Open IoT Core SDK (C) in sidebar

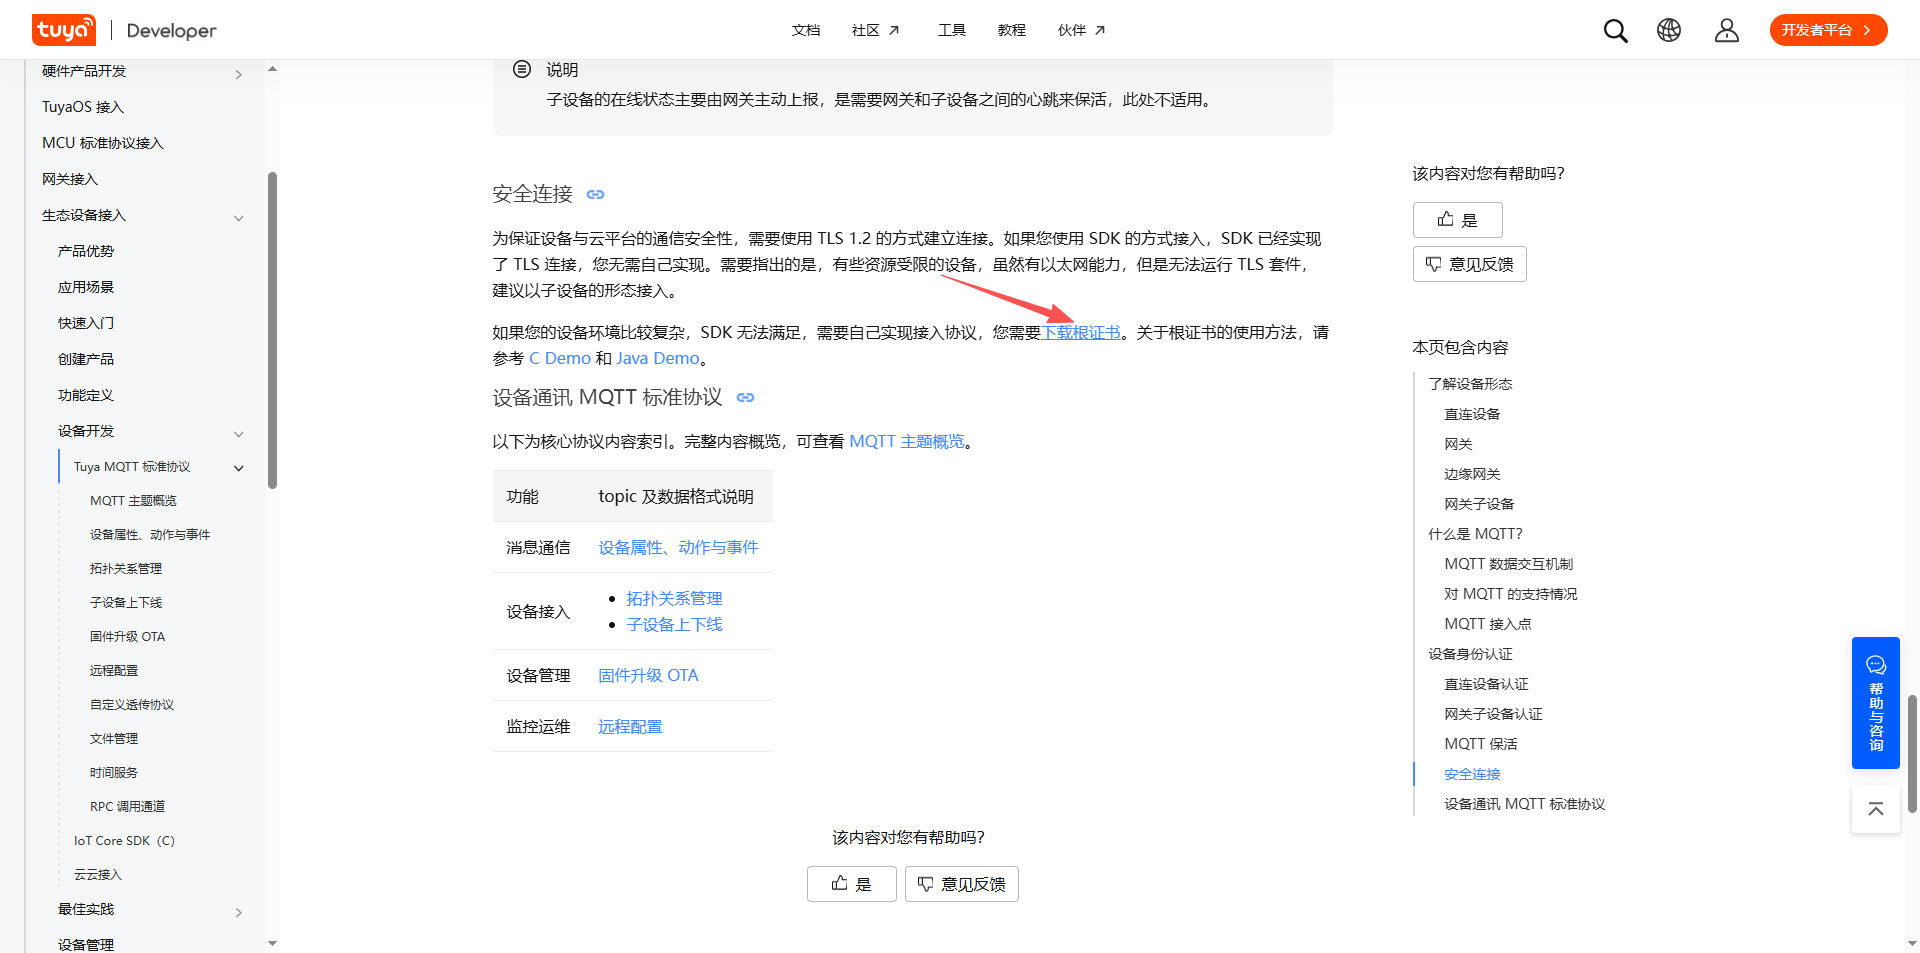click(x=124, y=841)
